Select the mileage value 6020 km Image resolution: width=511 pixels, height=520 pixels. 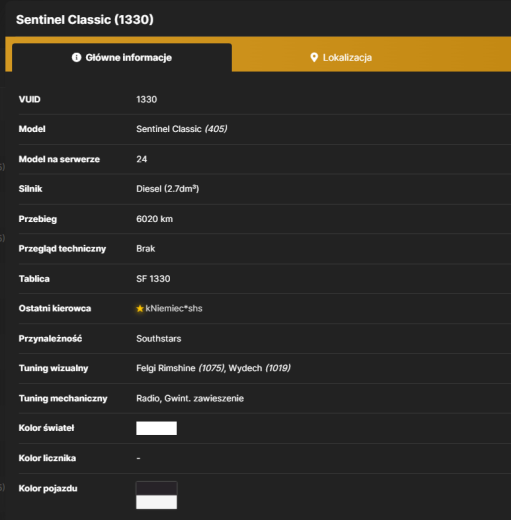(x=154, y=219)
